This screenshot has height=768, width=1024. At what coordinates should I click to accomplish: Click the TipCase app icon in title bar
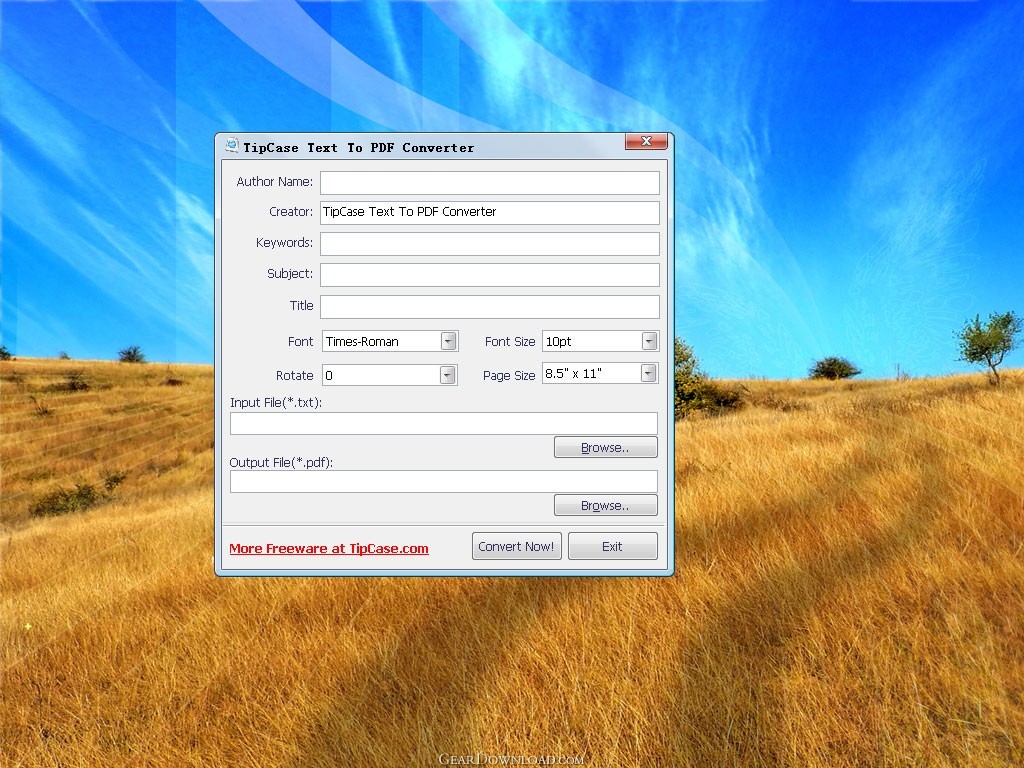pos(231,147)
